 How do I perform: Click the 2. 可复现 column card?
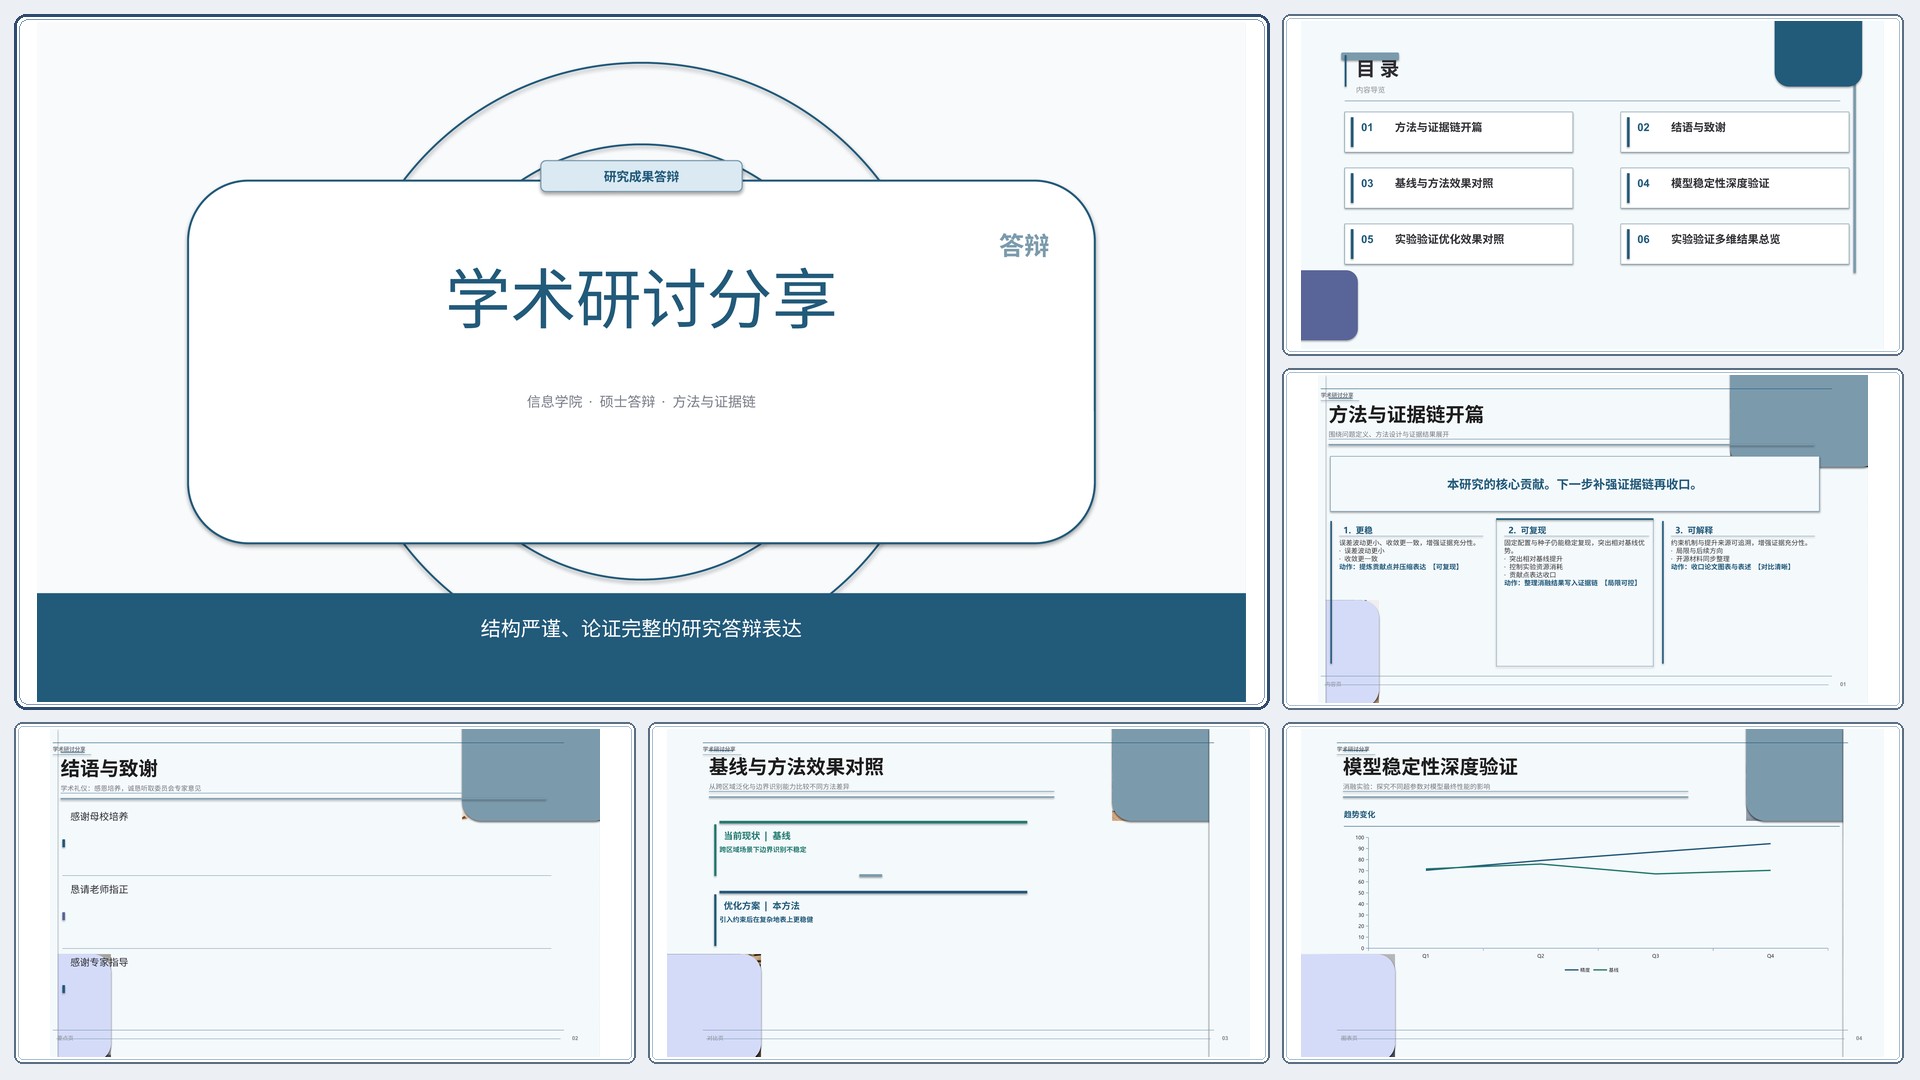(1574, 592)
